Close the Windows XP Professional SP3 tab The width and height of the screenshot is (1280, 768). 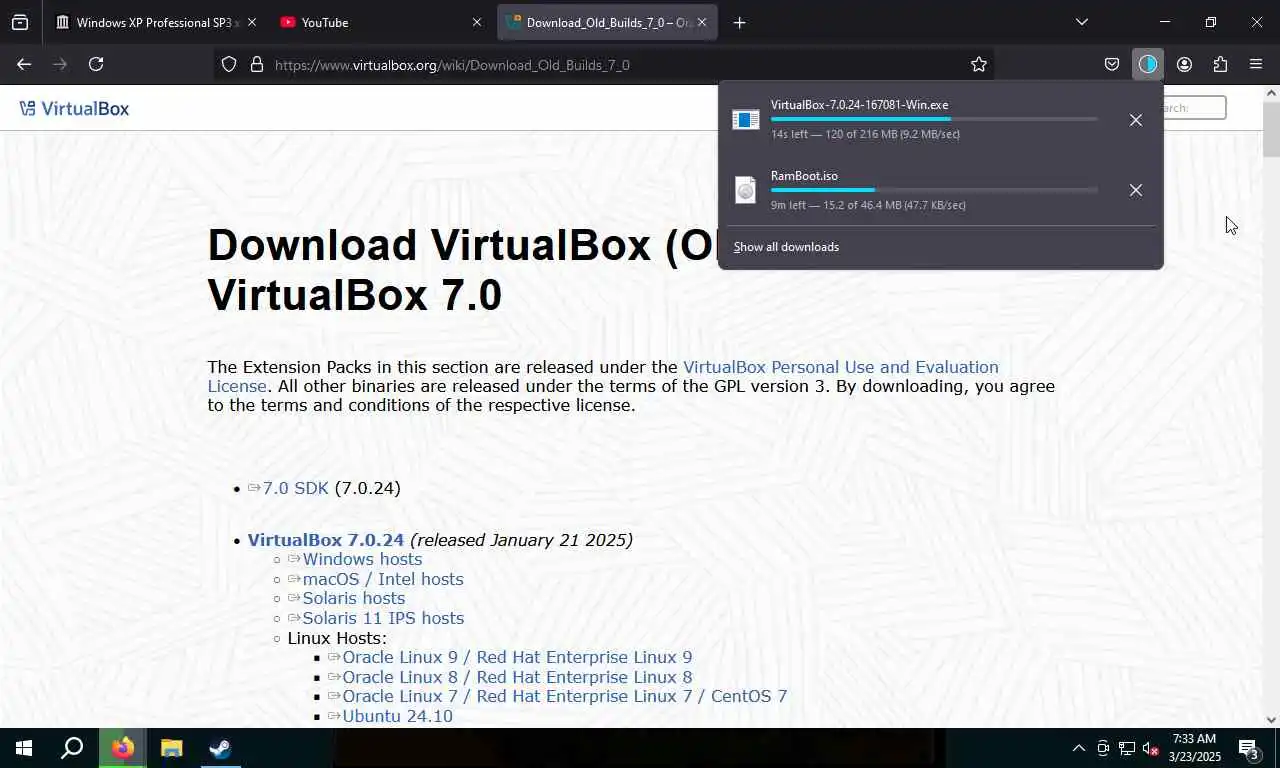point(251,22)
